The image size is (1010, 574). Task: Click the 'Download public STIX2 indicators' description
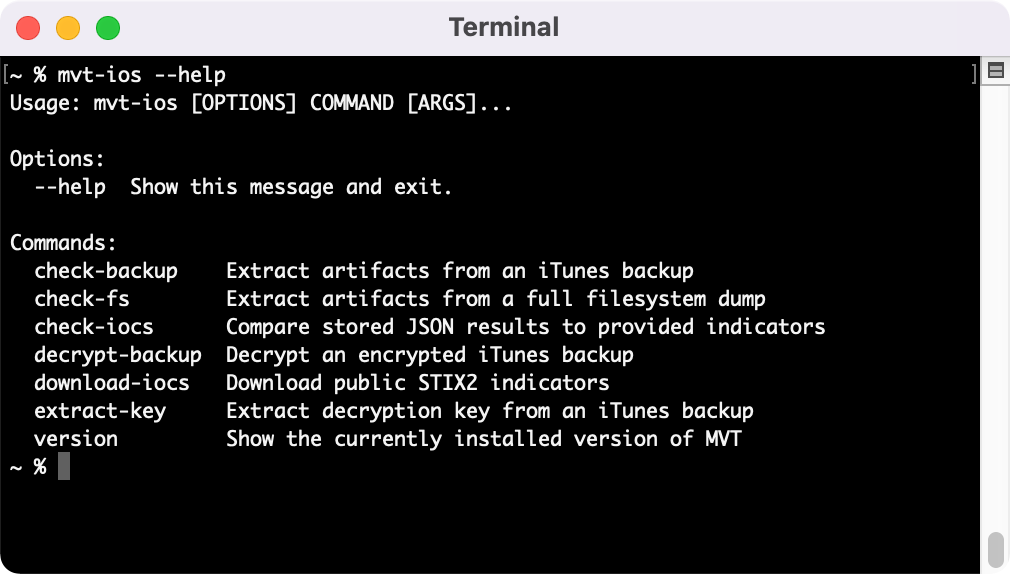(x=417, y=383)
